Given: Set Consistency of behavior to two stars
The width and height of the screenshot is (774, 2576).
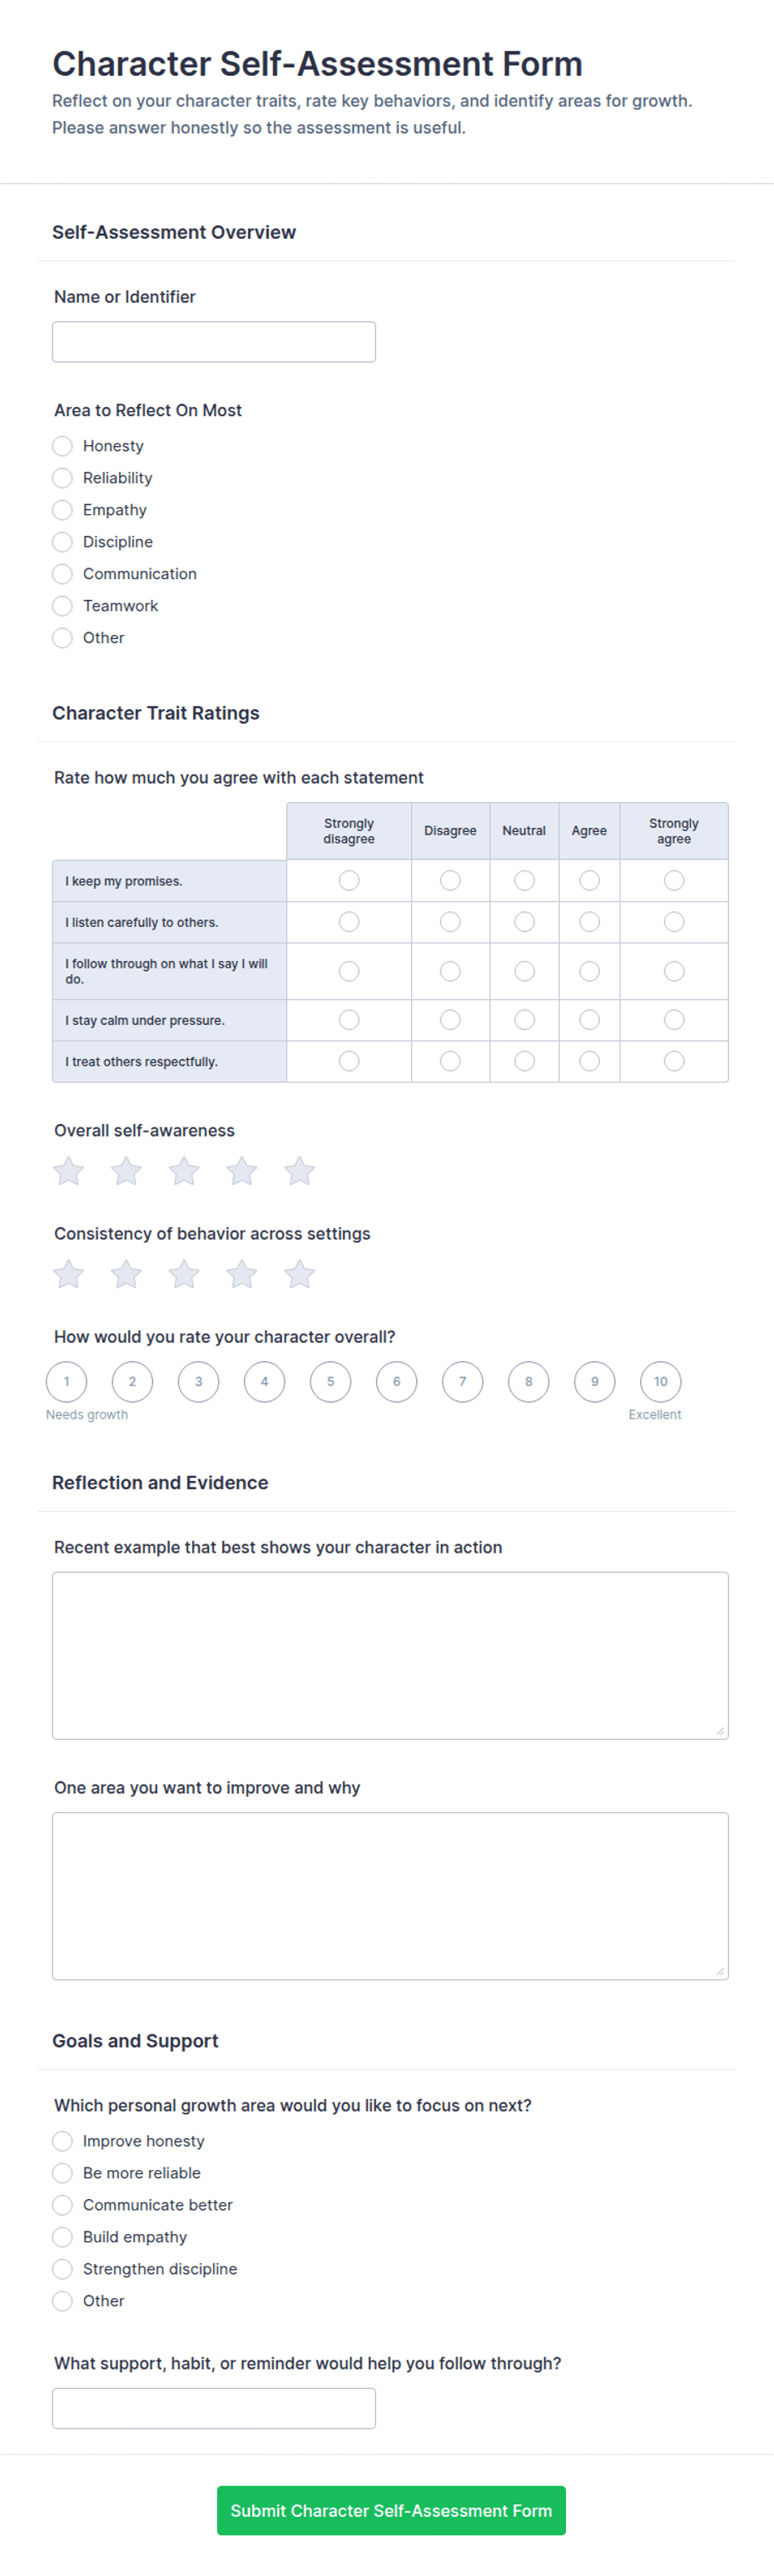Looking at the screenshot, I should point(126,1274).
